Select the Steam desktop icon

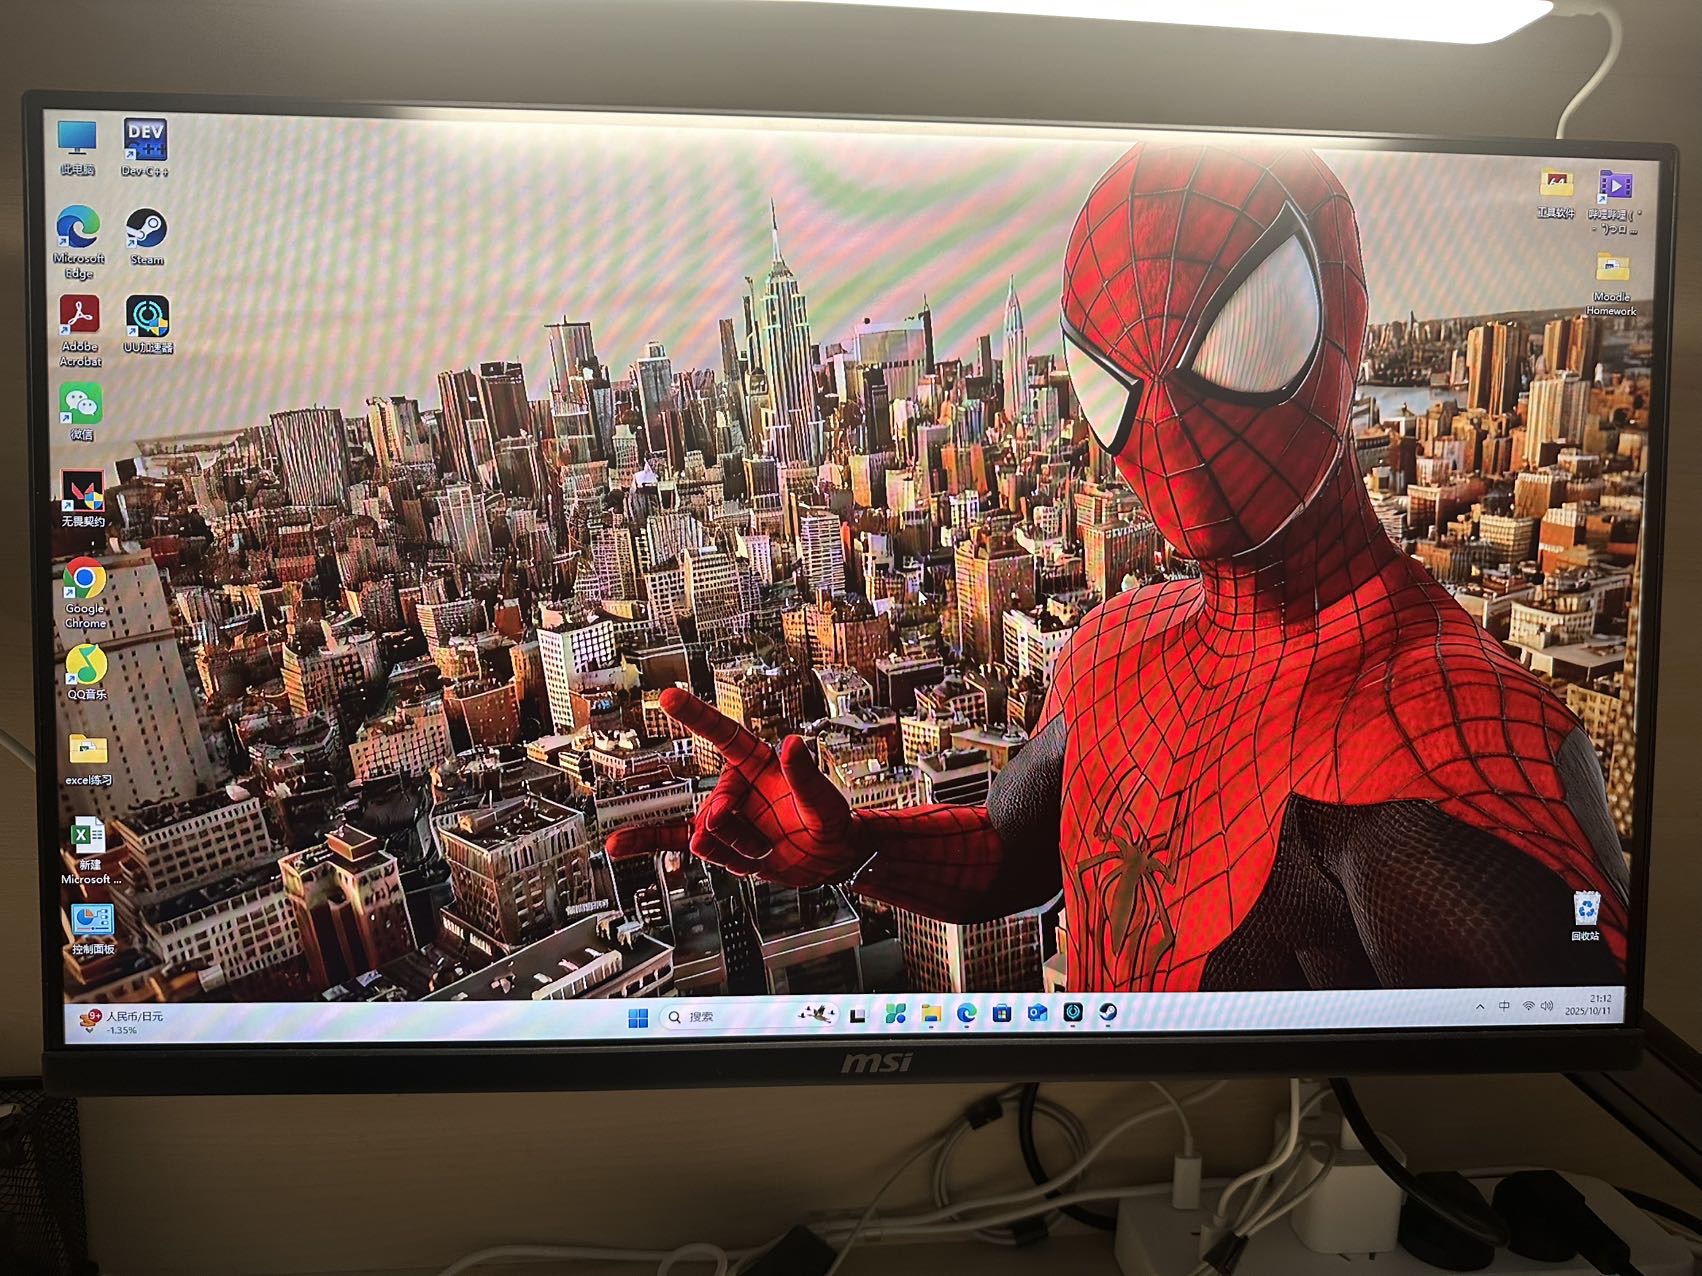point(146,232)
